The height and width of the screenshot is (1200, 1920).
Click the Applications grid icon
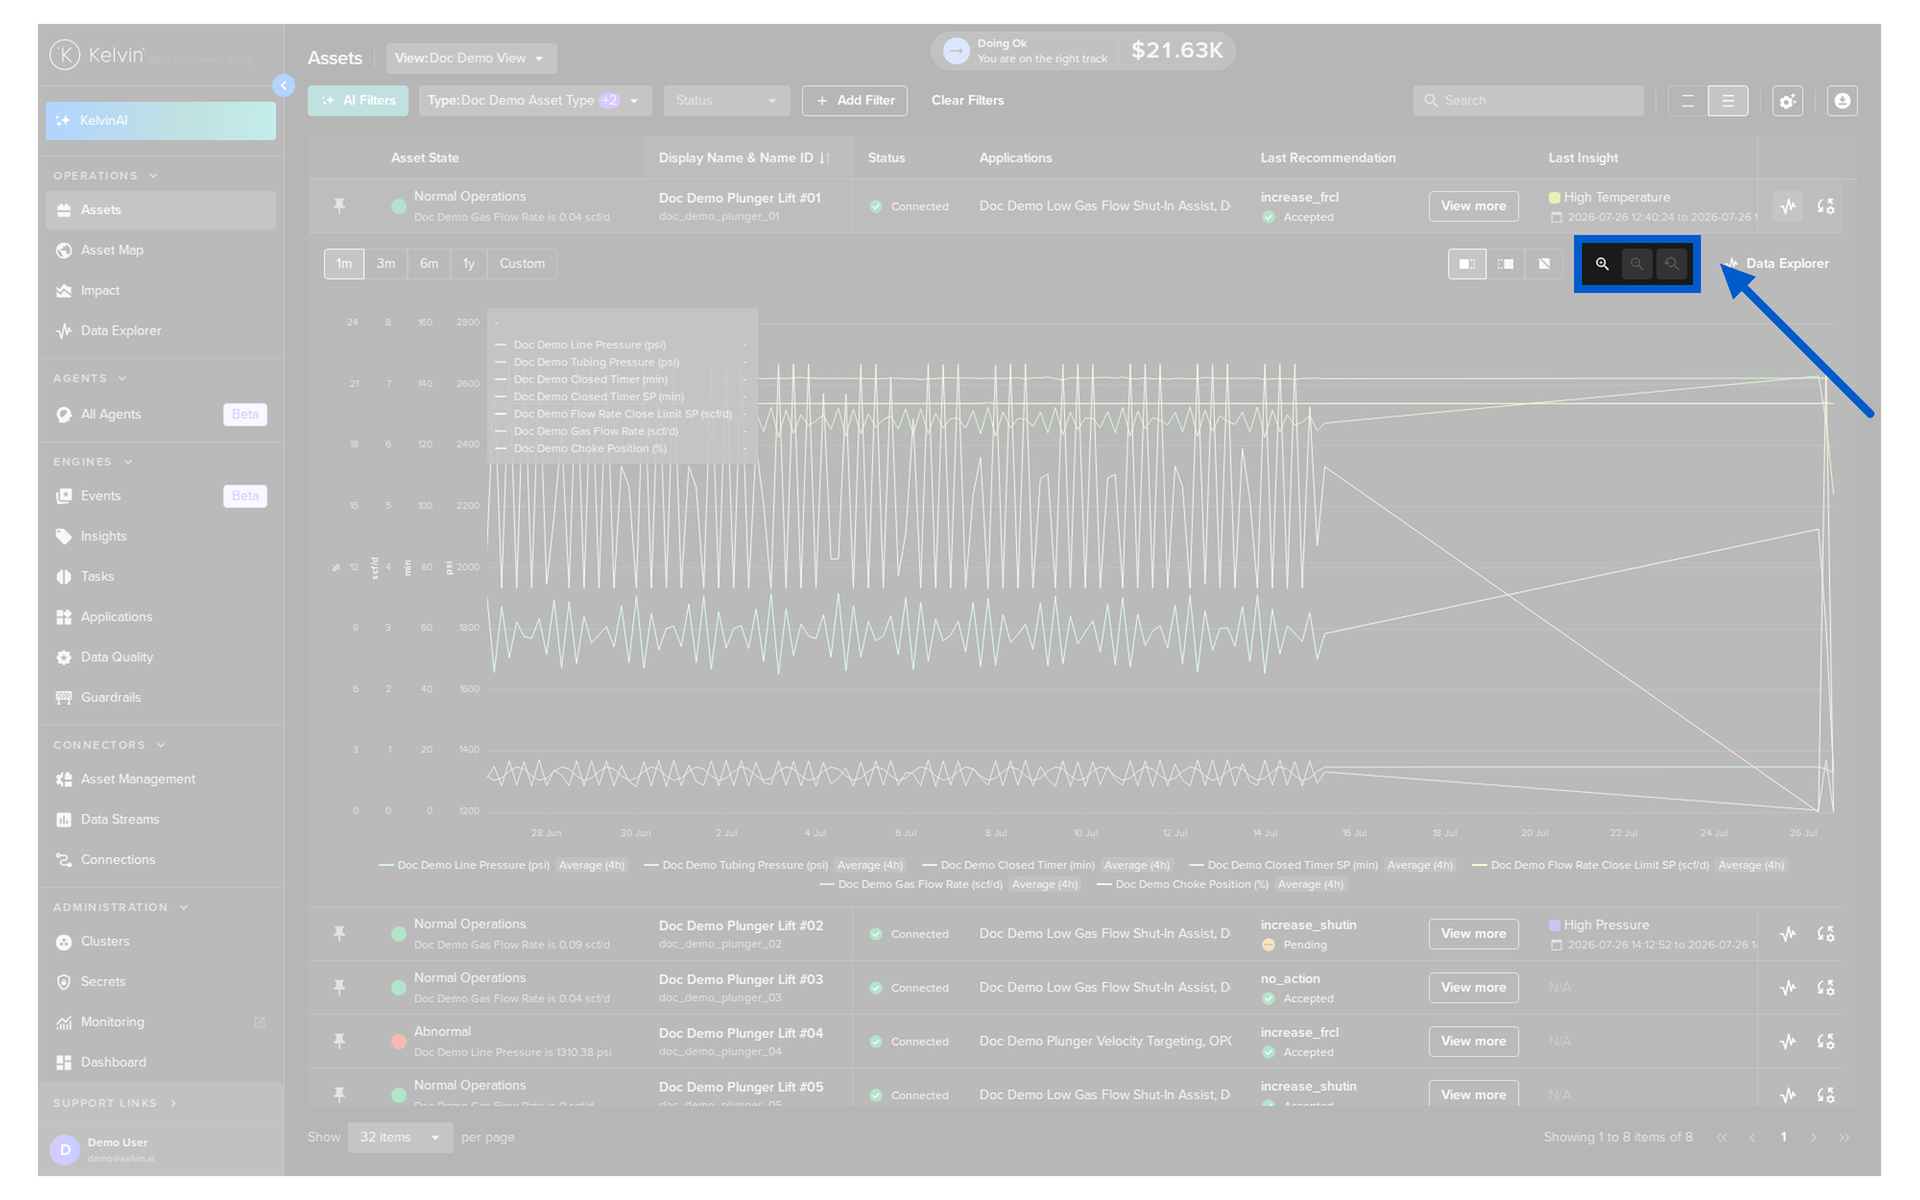point(64,617)
